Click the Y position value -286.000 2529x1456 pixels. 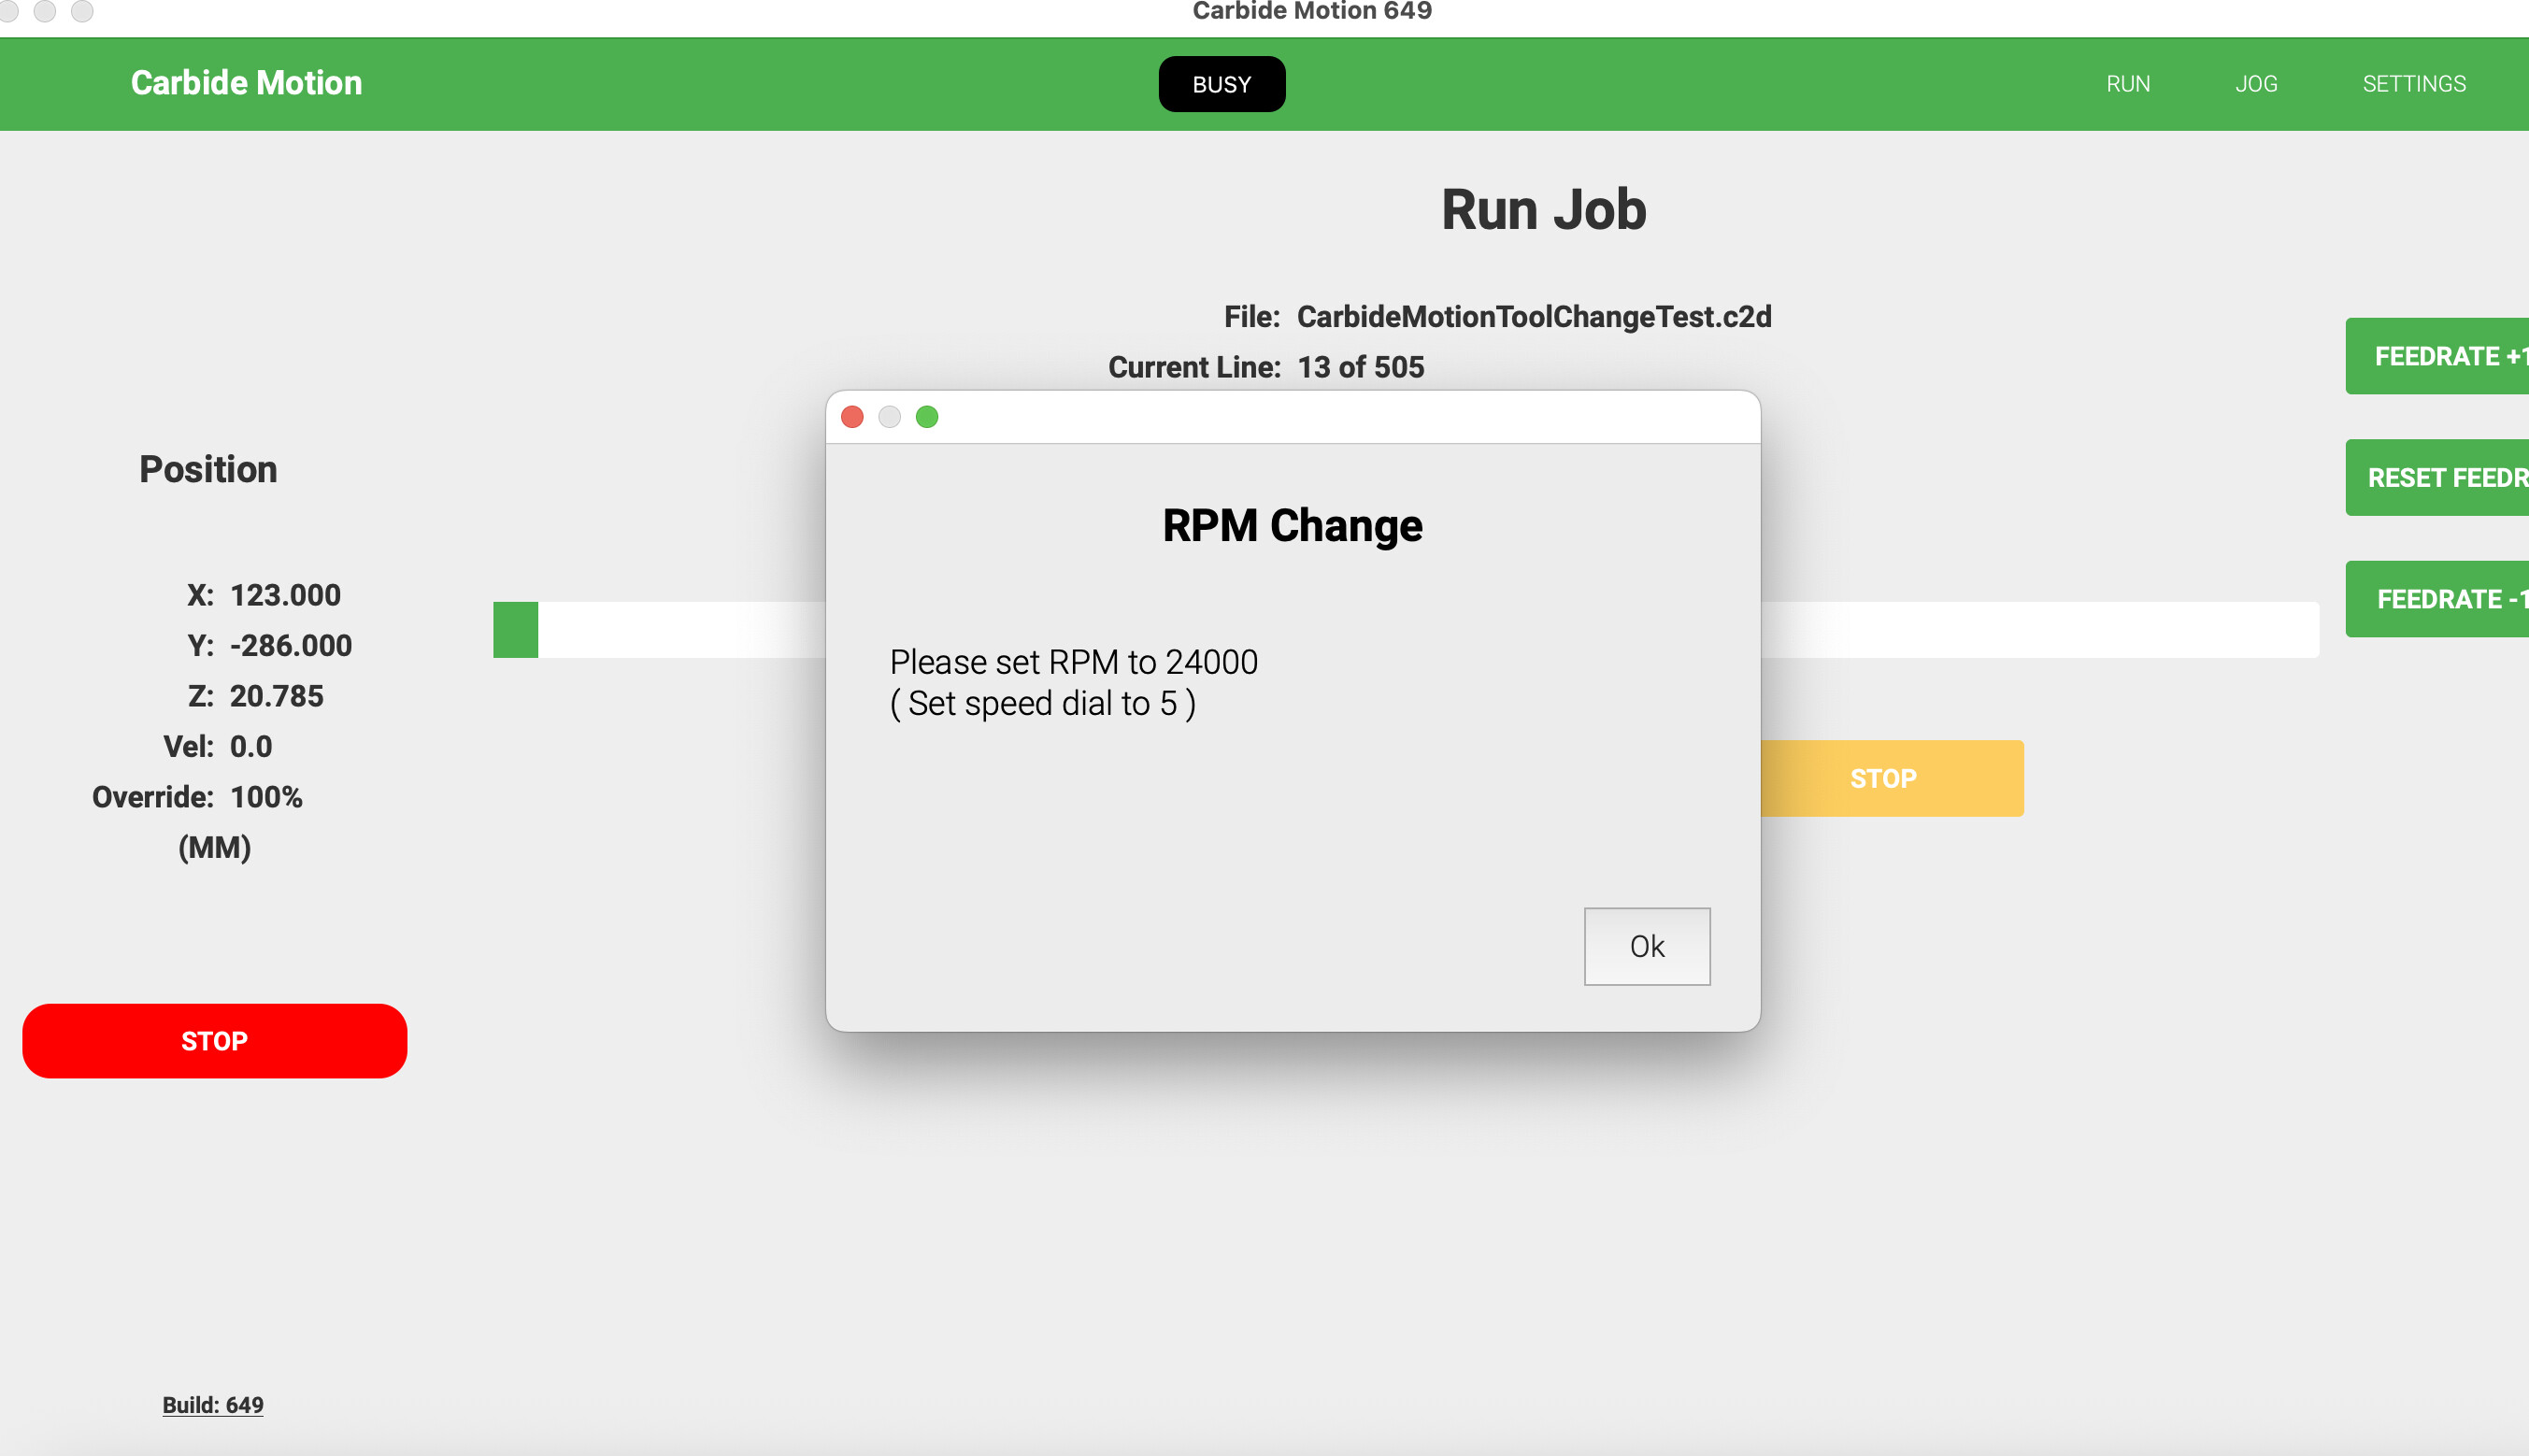(290, 646)
